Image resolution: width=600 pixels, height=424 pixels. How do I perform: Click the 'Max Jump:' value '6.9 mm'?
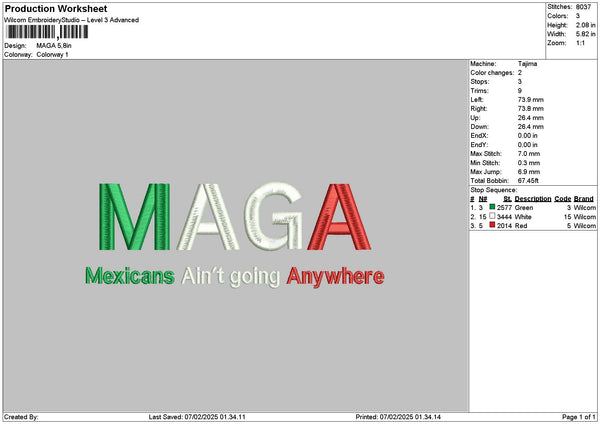coord(529,172)
